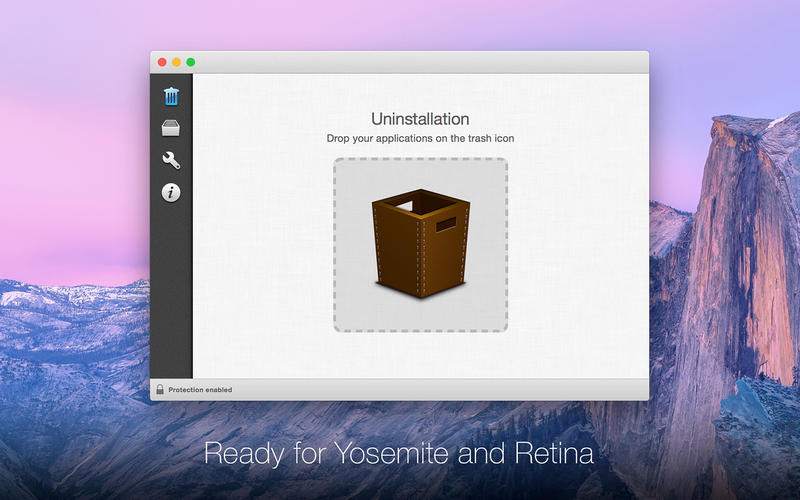Close the window with the red button
Image resolution: width=800 pixels, height=500 pixels.
pos(162,62)
